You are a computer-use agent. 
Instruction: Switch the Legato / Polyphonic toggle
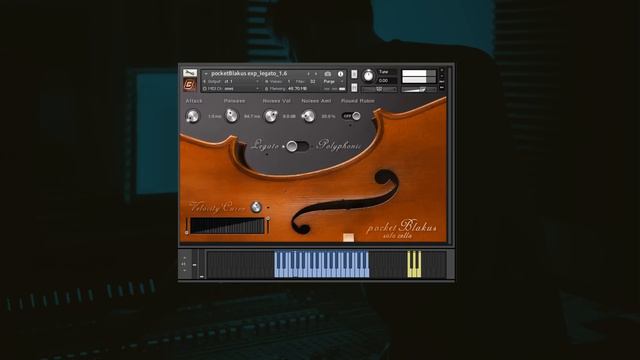(297, 146)
